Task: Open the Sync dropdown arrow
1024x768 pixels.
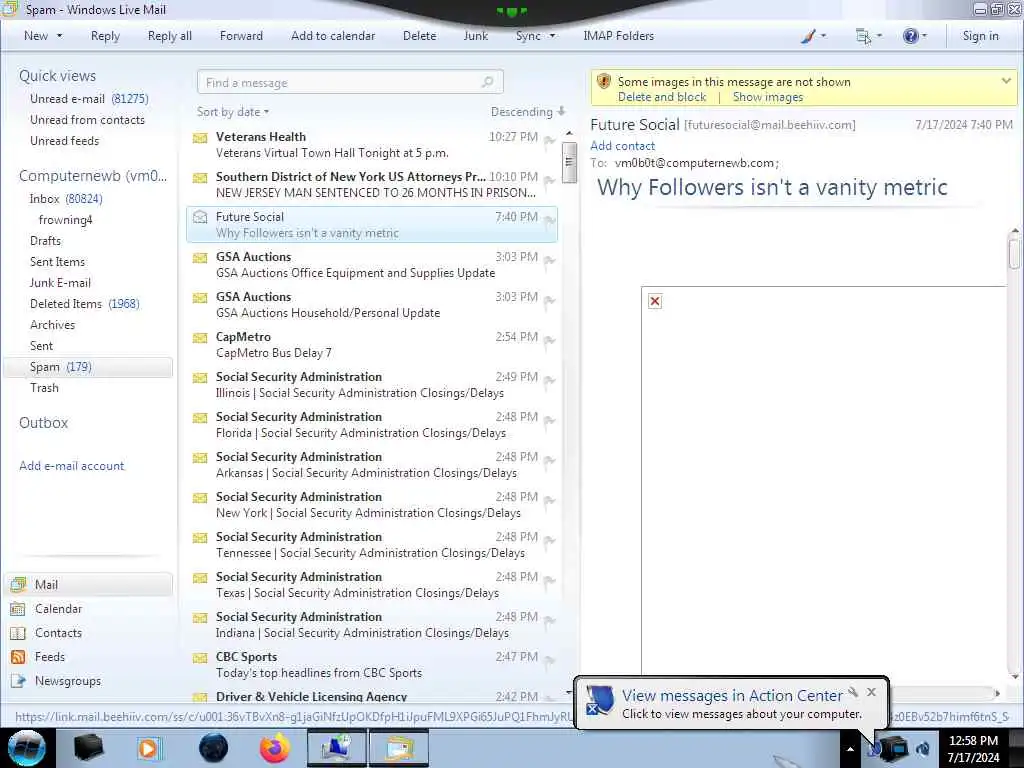Action: tap(552, 36)
